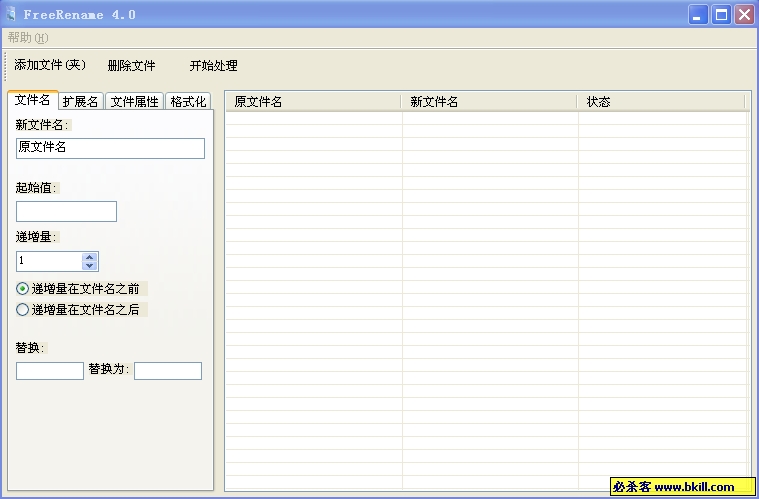Open the 文件属性 tab

click(135, 102)
